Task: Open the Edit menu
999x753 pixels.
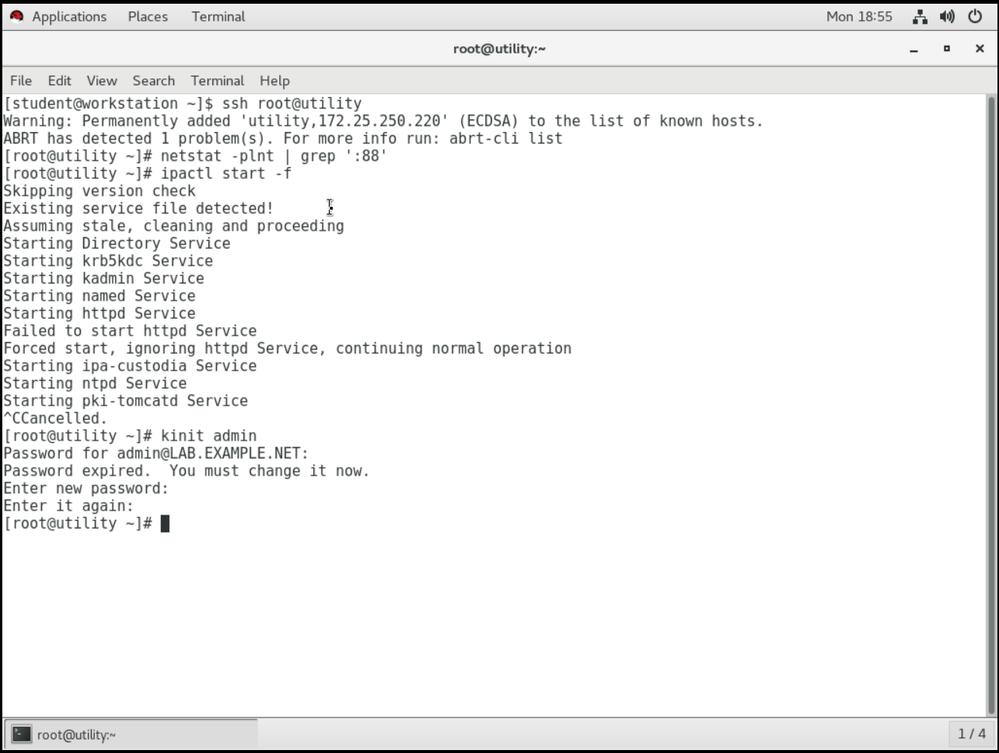Action: click(x=60, y=81)
